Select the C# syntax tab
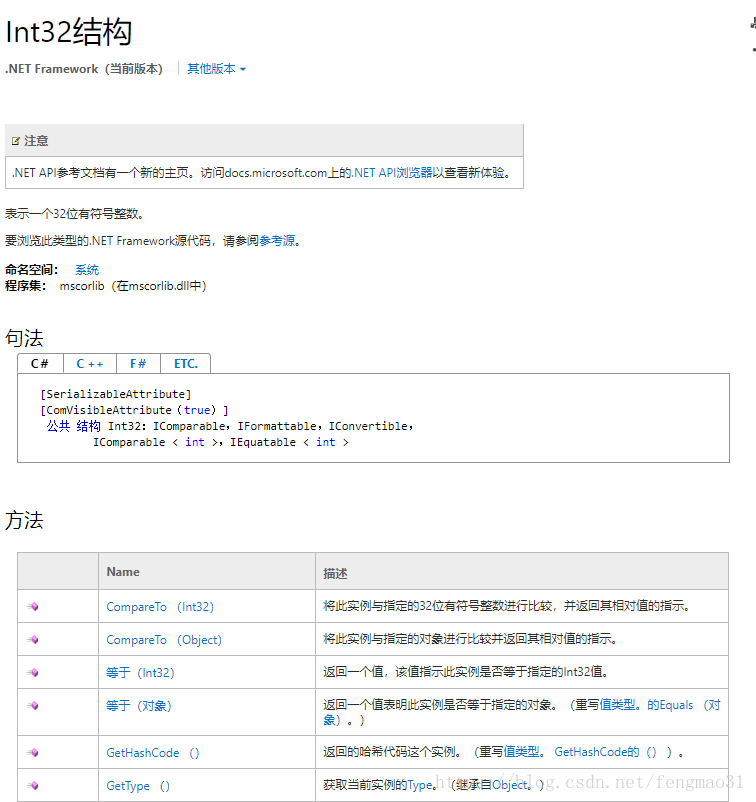The height and width of the screenshot is (802, 756). 40,364
